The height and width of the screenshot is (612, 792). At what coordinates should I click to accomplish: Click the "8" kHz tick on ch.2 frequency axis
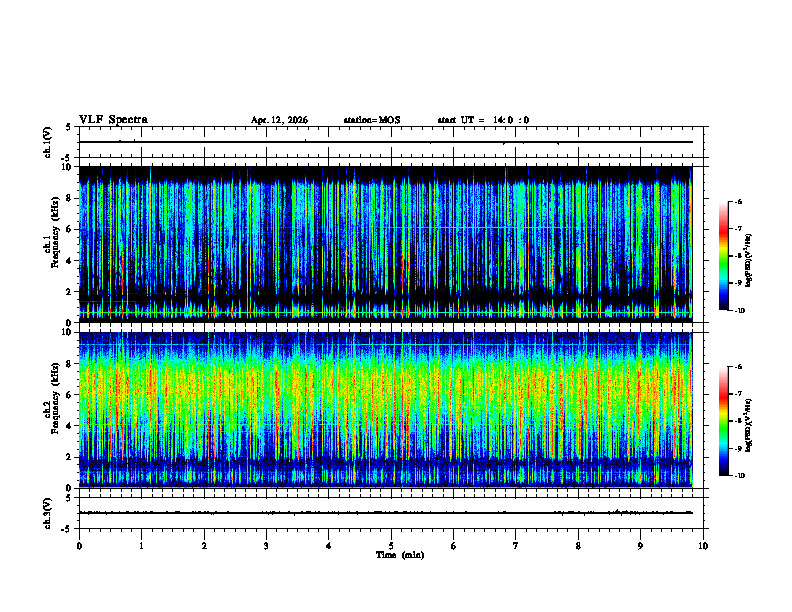[70, 364]
